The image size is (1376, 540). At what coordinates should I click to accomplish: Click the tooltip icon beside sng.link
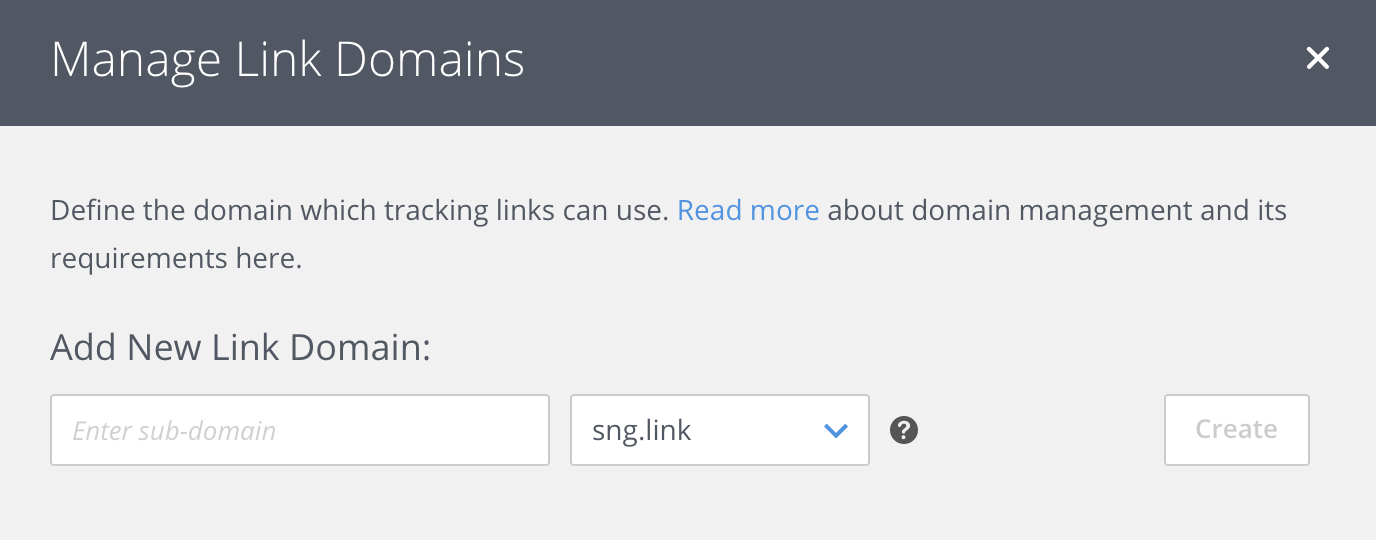904,430
